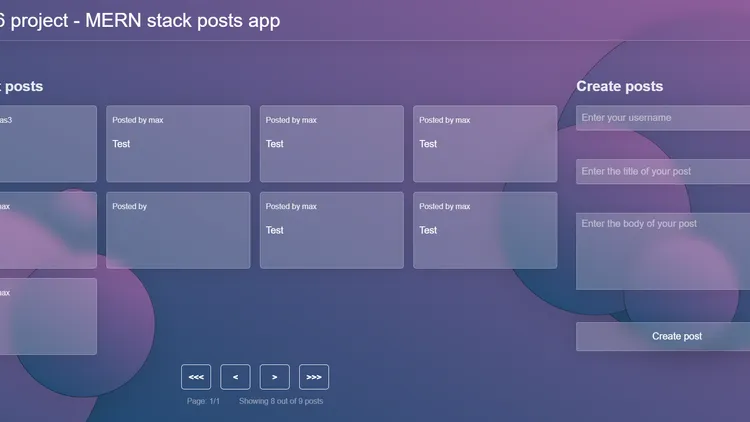Click the 'Create posts' heading

(619, 87)
